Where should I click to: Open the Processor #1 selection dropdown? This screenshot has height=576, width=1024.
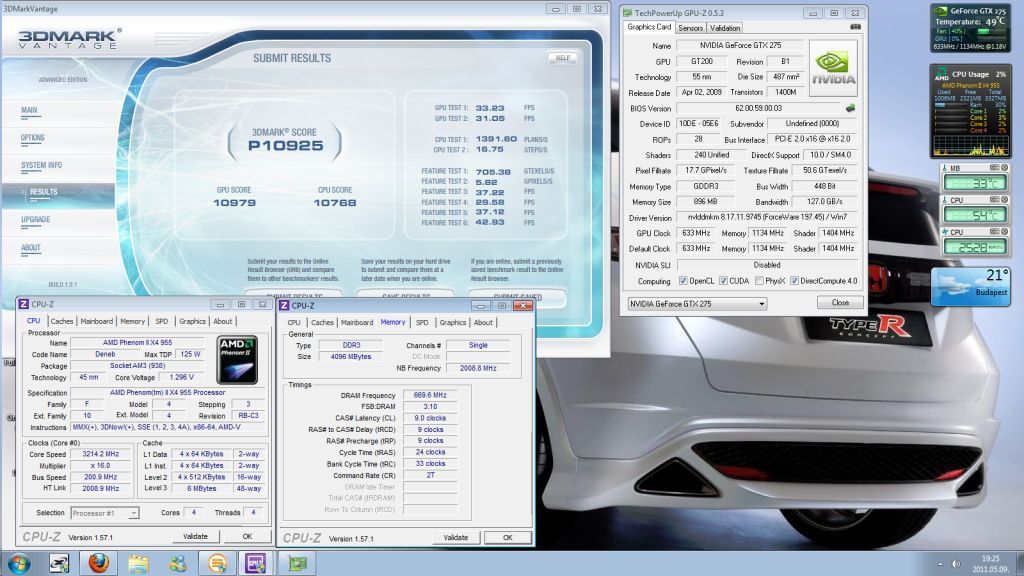pyautogui.click(x=104, y=513)
